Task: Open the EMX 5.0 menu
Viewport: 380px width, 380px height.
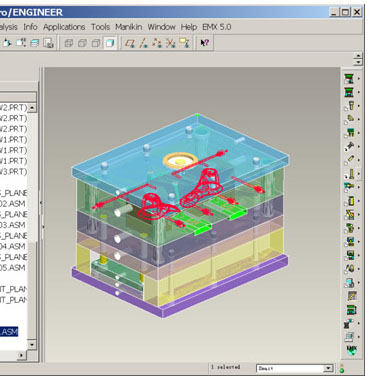Action: point(217,27)
